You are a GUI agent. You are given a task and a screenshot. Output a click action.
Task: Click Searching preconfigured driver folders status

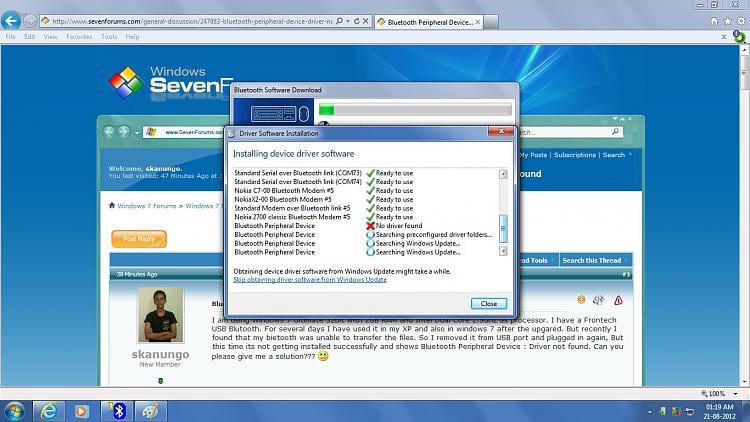[x=429, y=234]
